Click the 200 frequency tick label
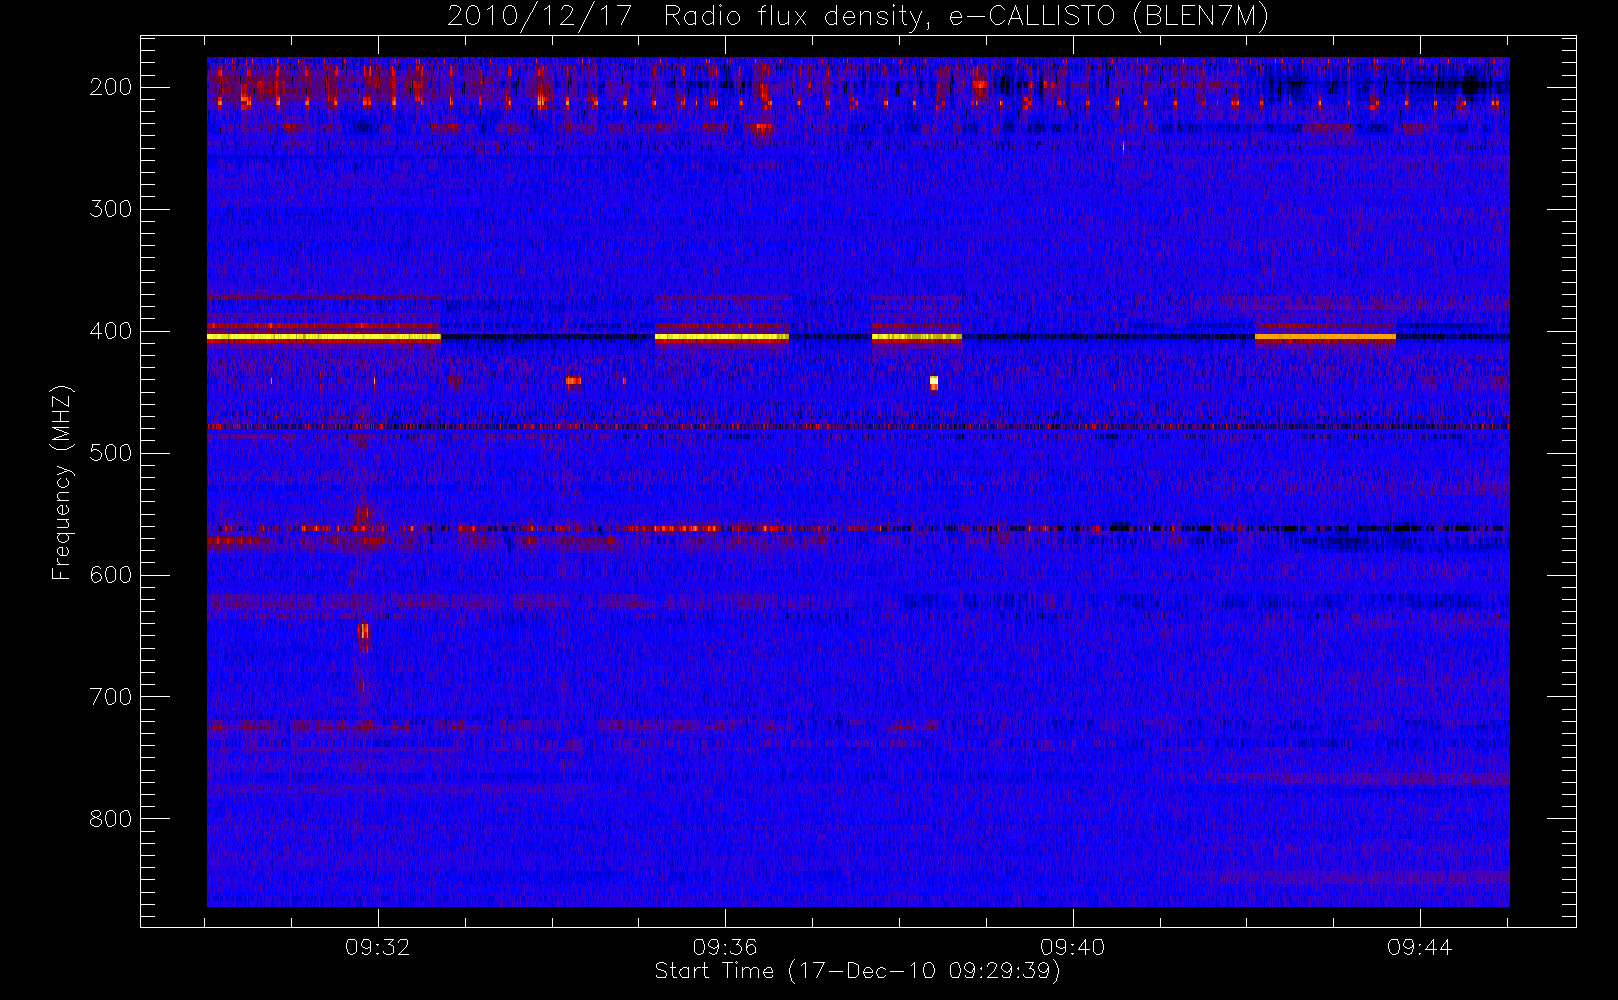 point(111,87)
